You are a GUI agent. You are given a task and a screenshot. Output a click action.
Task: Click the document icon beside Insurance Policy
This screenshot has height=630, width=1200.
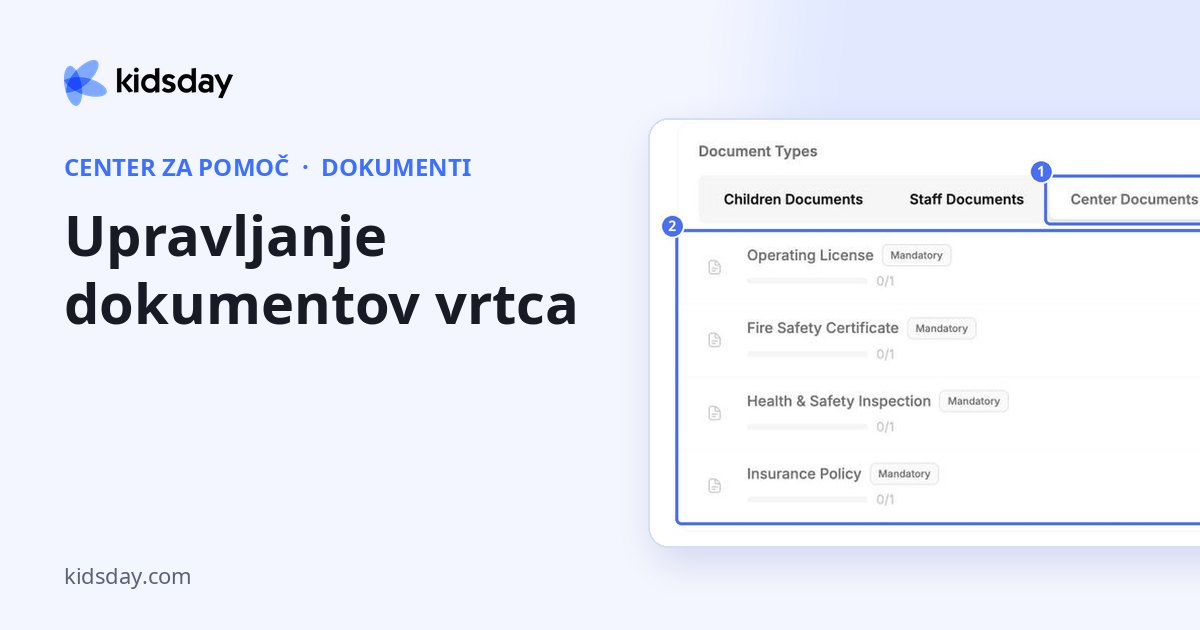714,486
